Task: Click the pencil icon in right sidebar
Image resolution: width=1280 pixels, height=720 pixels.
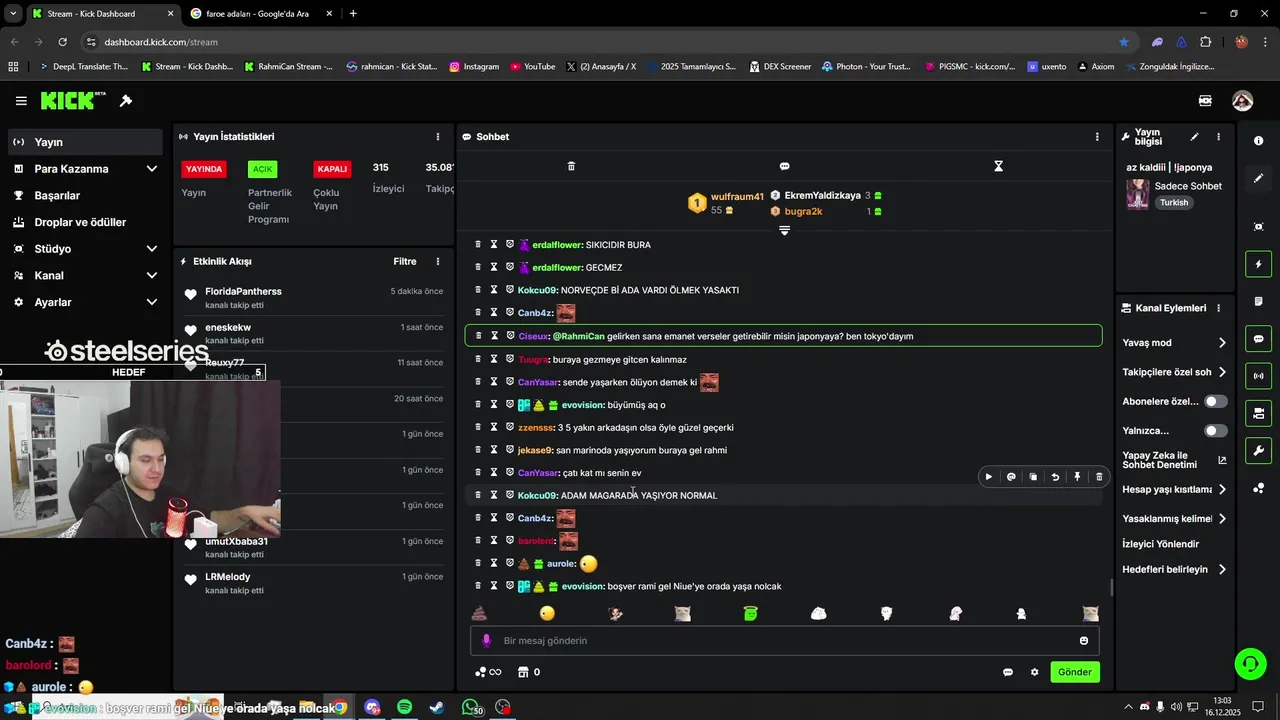Action: pyautogui.click(x=1258, y=178)
